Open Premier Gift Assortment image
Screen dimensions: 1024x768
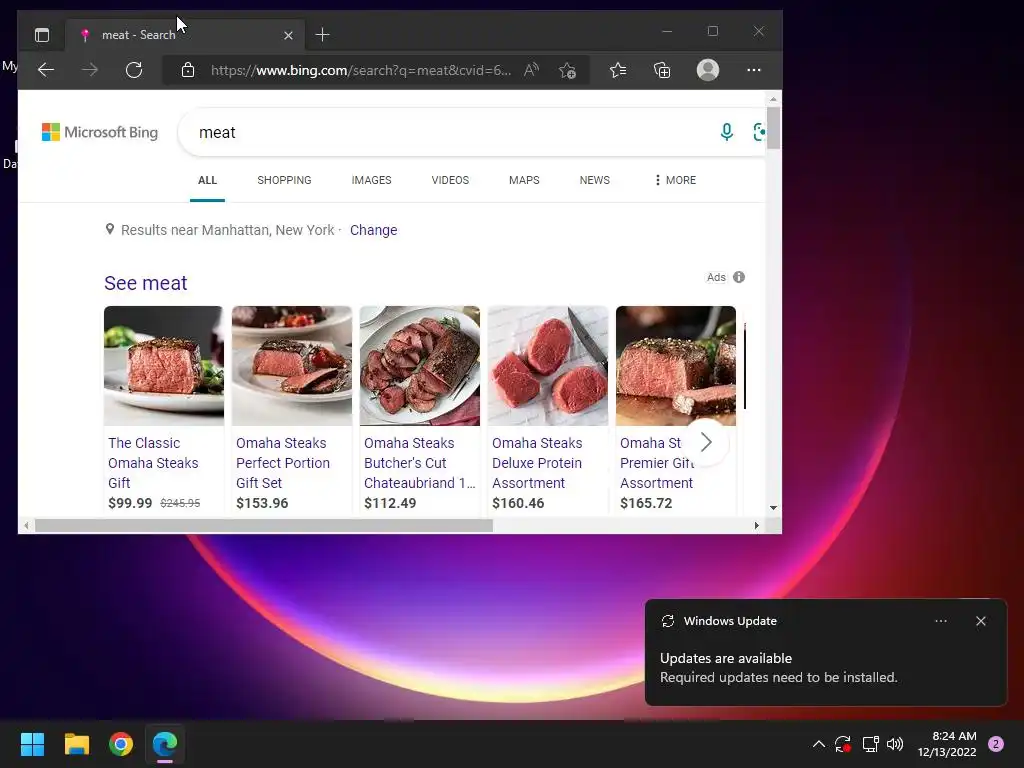675,366
